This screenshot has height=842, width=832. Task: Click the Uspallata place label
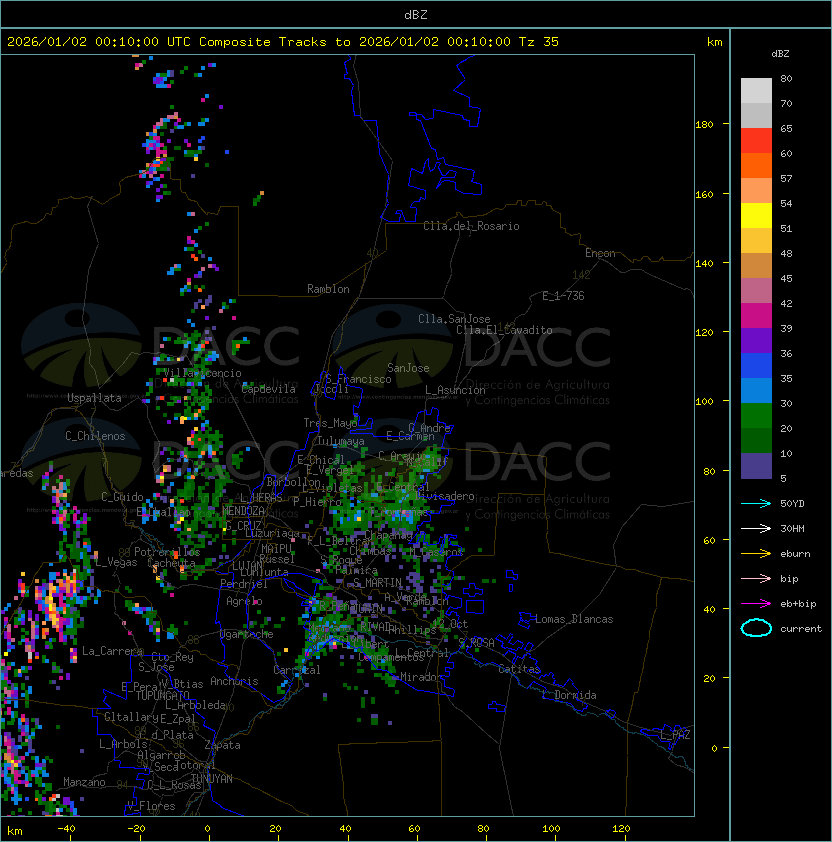pyautogui.click(x=94, y=398)
